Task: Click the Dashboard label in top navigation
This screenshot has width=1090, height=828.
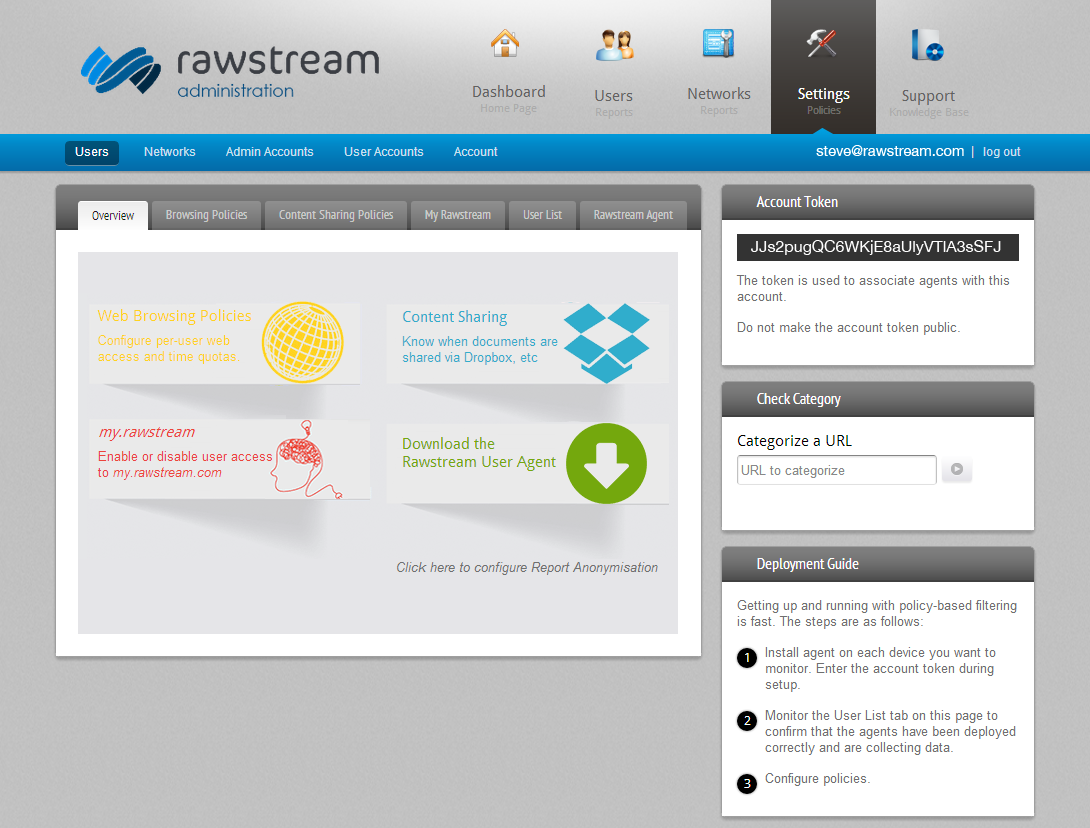Action: pos(508,92)
